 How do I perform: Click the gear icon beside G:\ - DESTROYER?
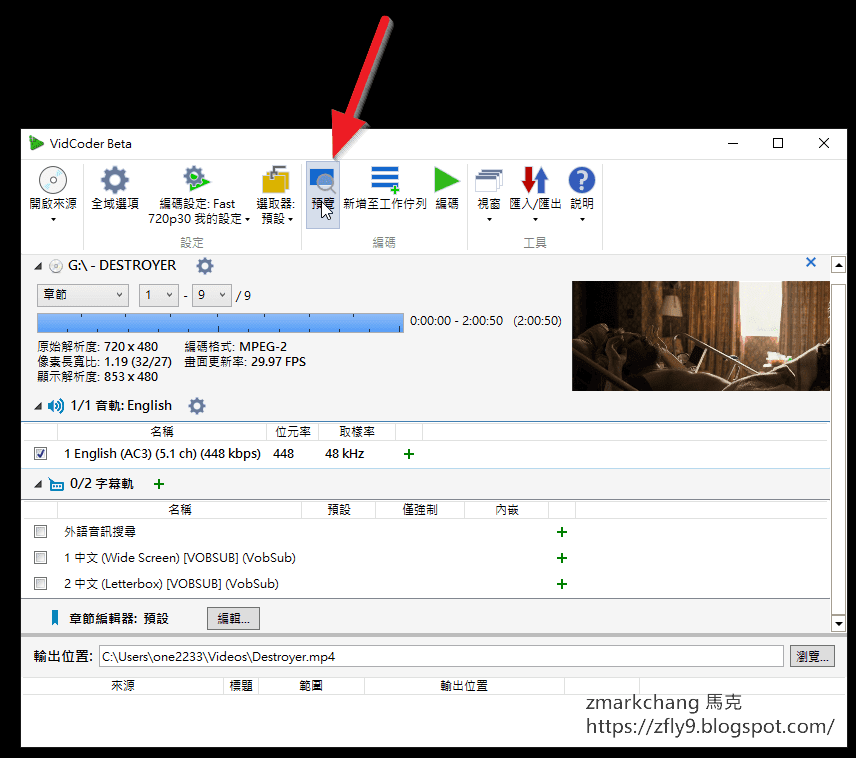pyautogui.click(x=206, y=265)
